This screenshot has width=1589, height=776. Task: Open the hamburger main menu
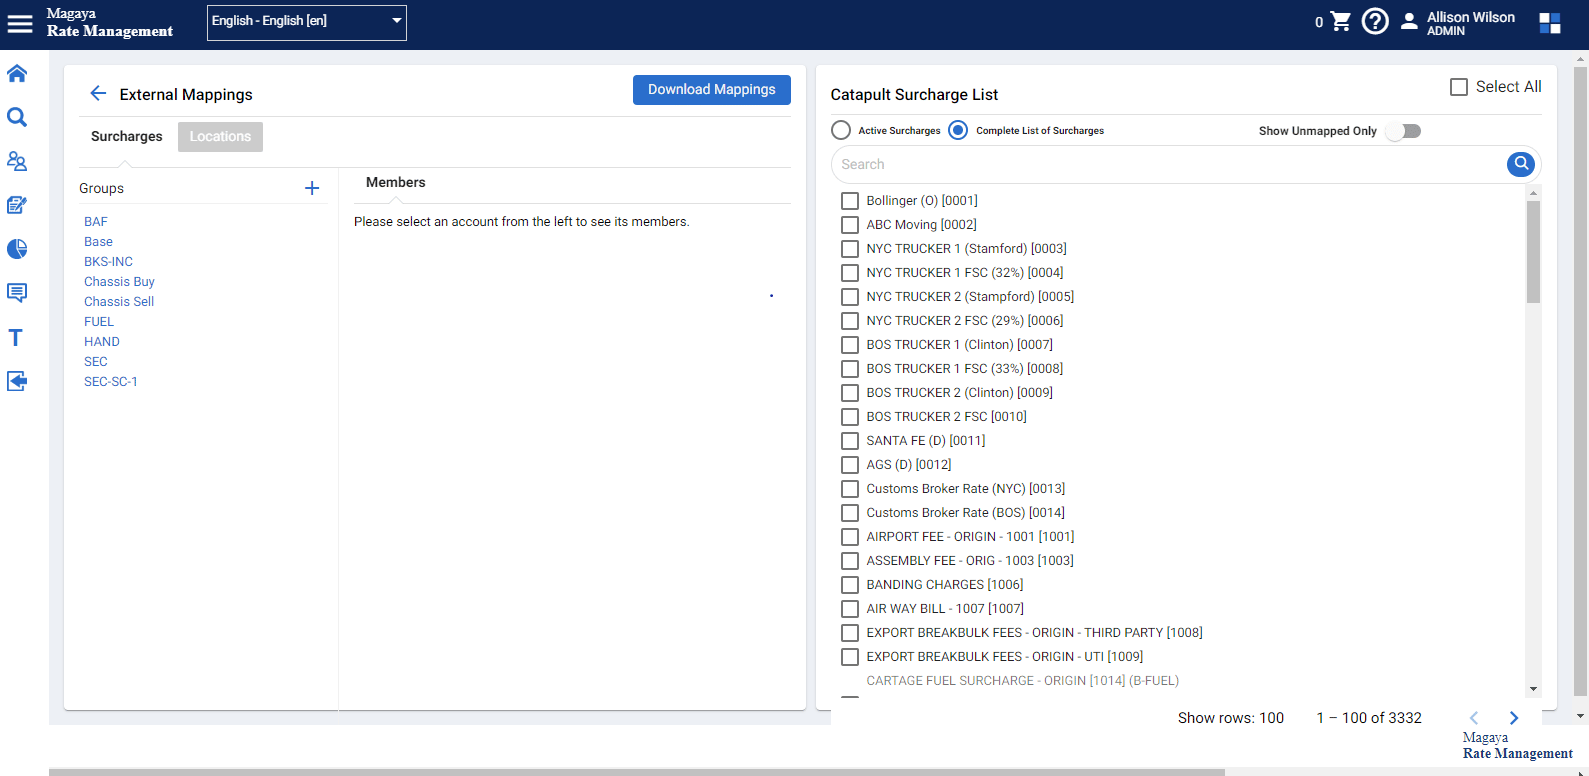[20, 22]
